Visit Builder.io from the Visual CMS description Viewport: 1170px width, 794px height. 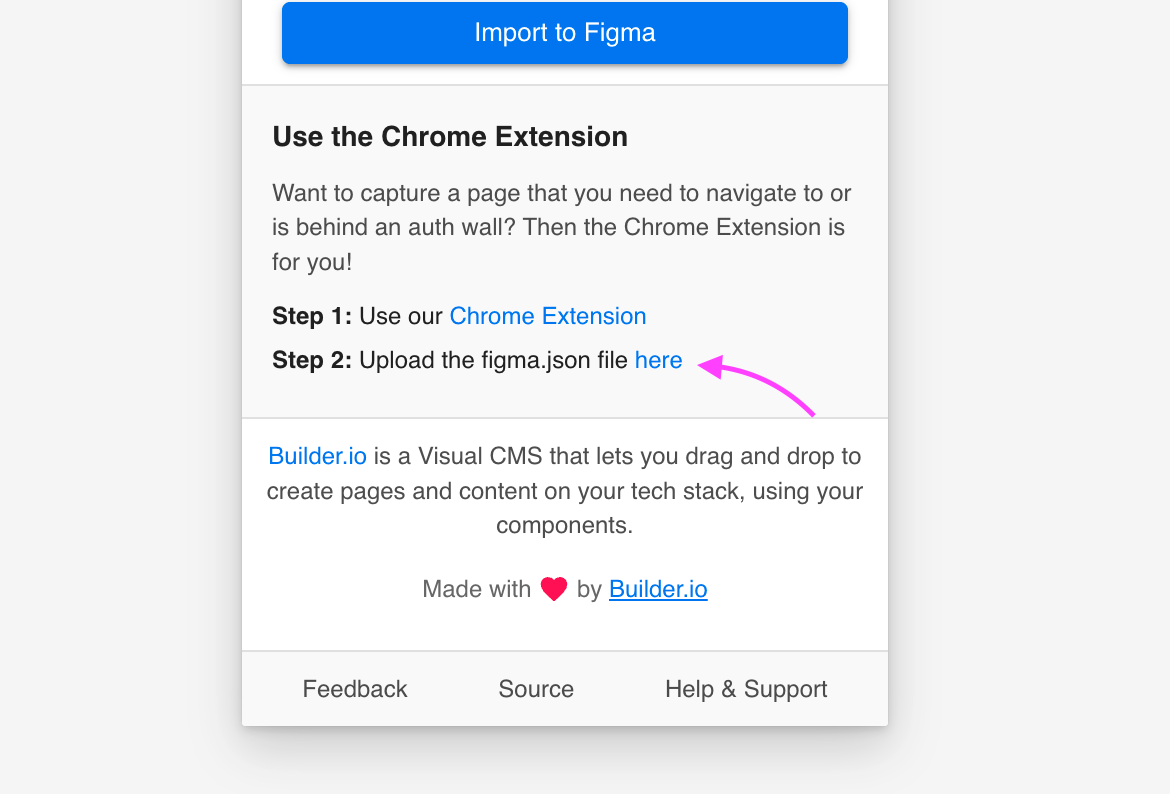point(317,456)
